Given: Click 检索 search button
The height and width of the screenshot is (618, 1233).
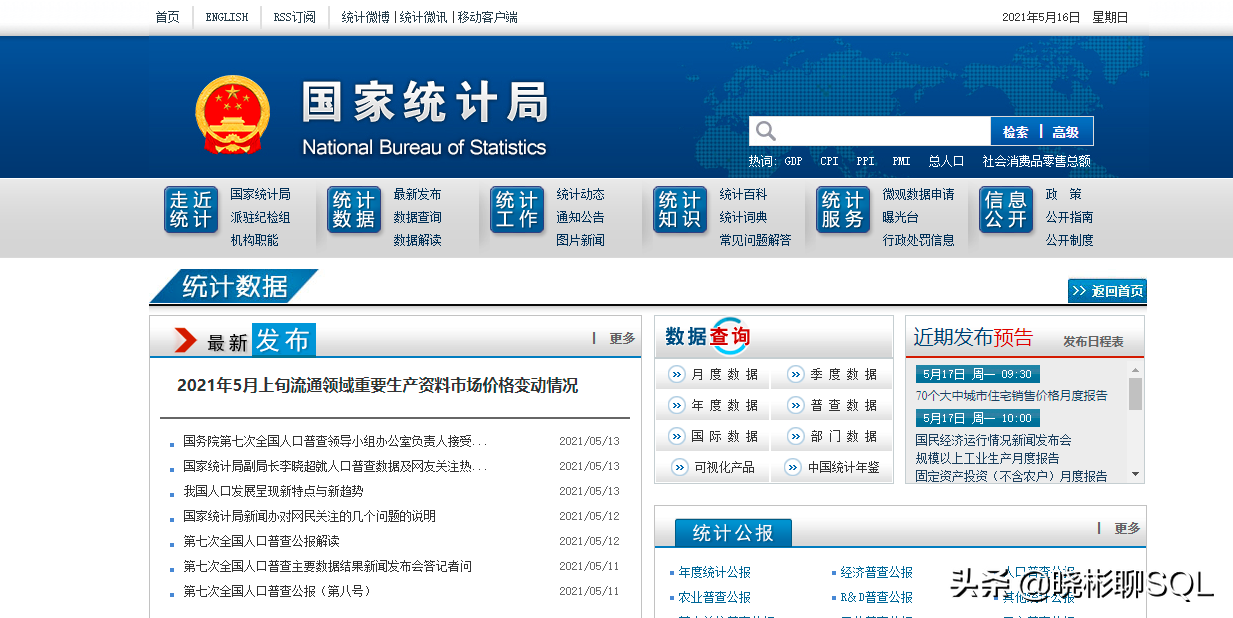Looking at the screenshot, I should pos(1016,132).
